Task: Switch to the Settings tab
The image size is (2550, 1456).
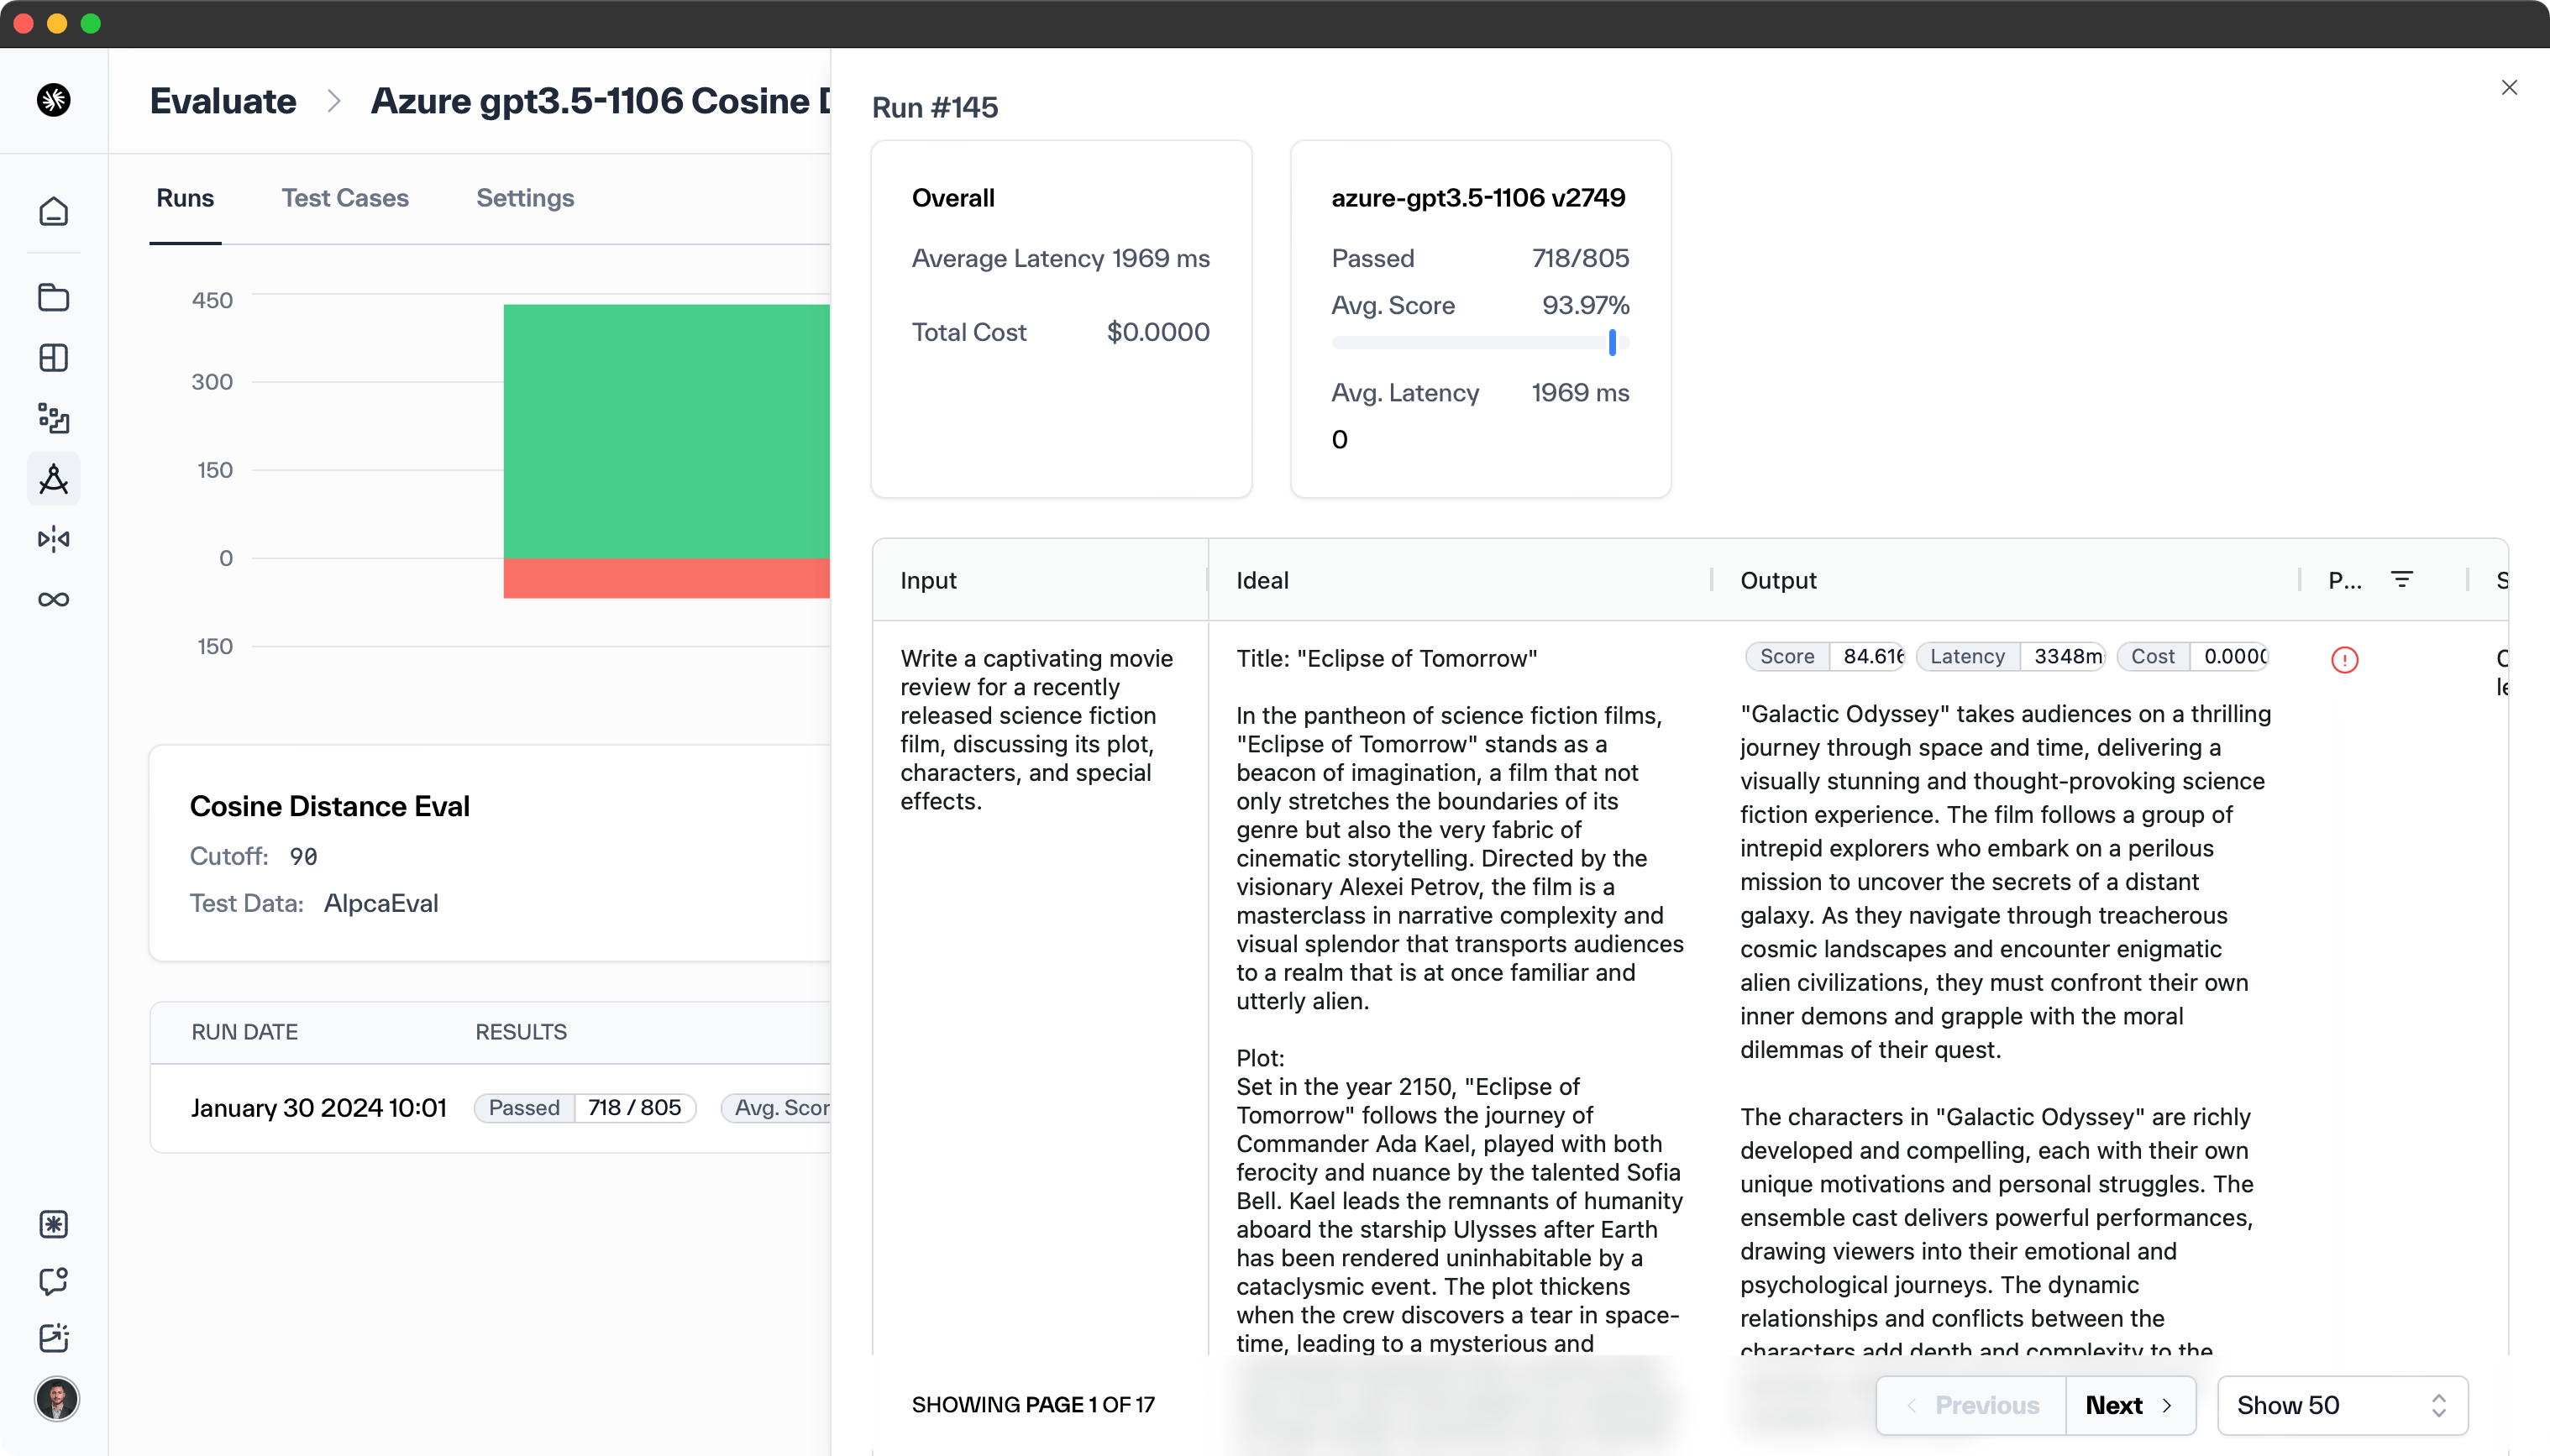Action: 525,198
